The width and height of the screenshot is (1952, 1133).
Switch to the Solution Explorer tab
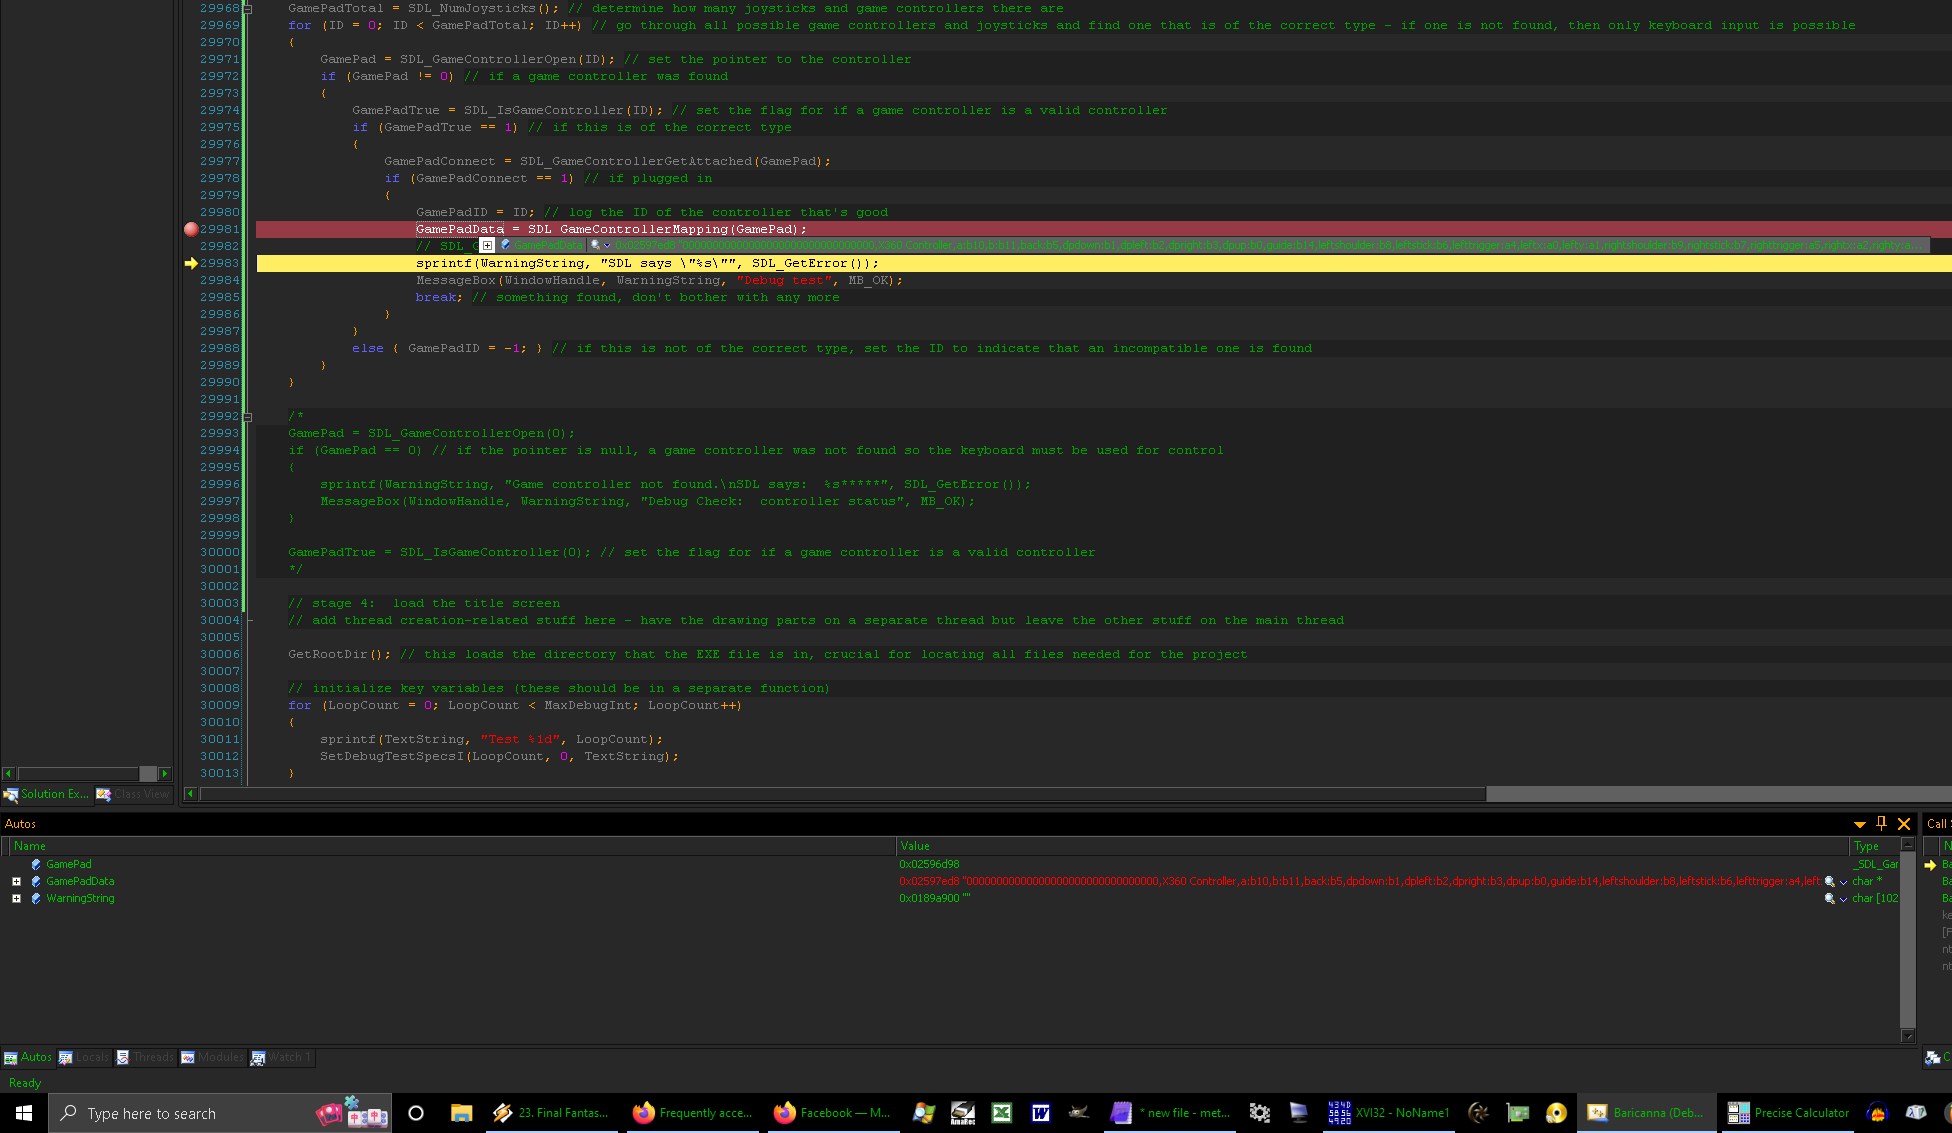[47, 794]
